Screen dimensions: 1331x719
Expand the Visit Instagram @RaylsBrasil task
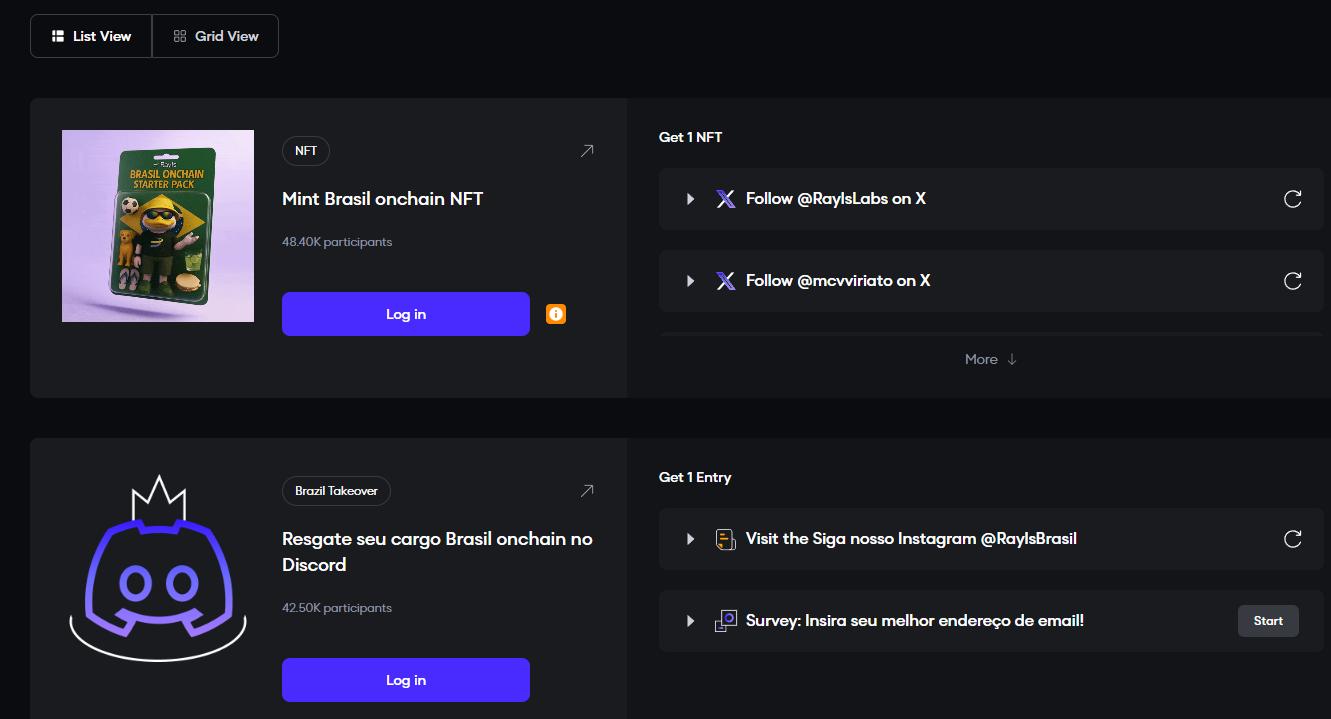coord(690,539)
